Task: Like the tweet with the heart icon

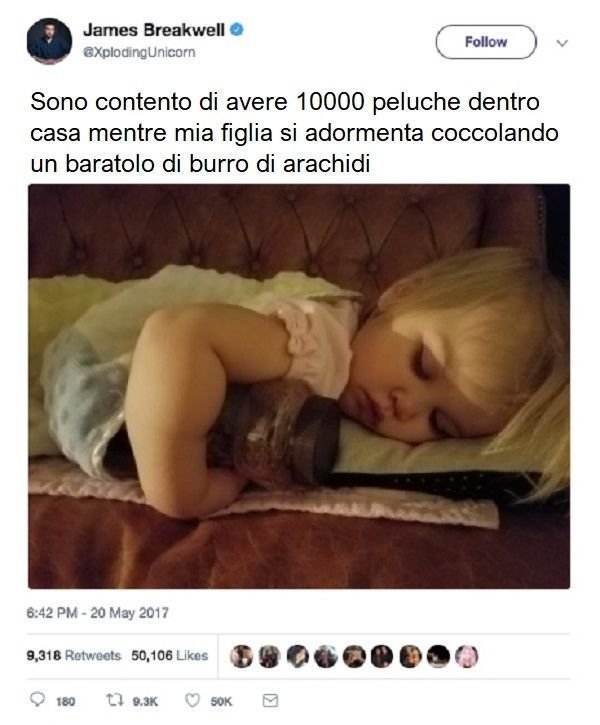Action: pyautogui.click(x=192, y=700)
